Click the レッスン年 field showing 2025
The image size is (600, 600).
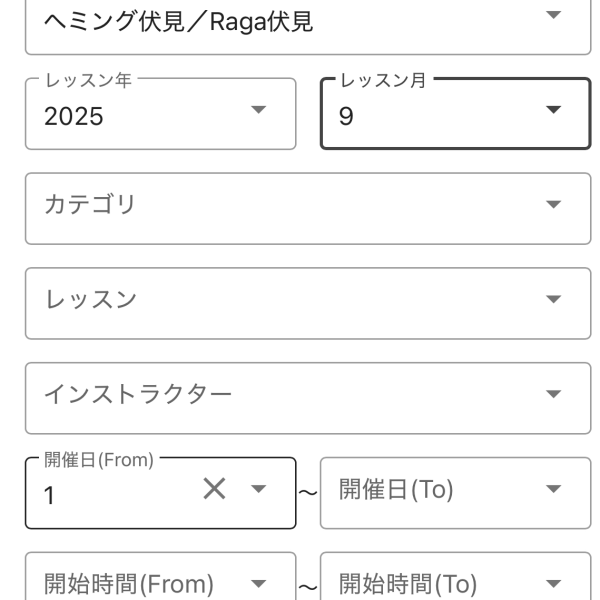tap(130, 116)
